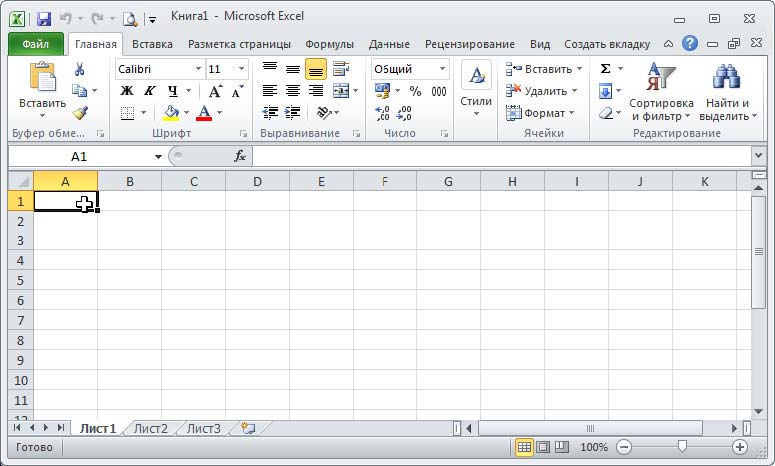Click the Percent Style icon
Image resolution: width=775 pixels, height=466 pixels.
coord(415,91)
